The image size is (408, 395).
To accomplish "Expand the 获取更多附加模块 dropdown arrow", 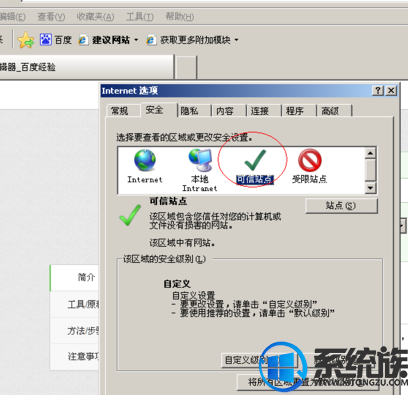I will 236,40.
